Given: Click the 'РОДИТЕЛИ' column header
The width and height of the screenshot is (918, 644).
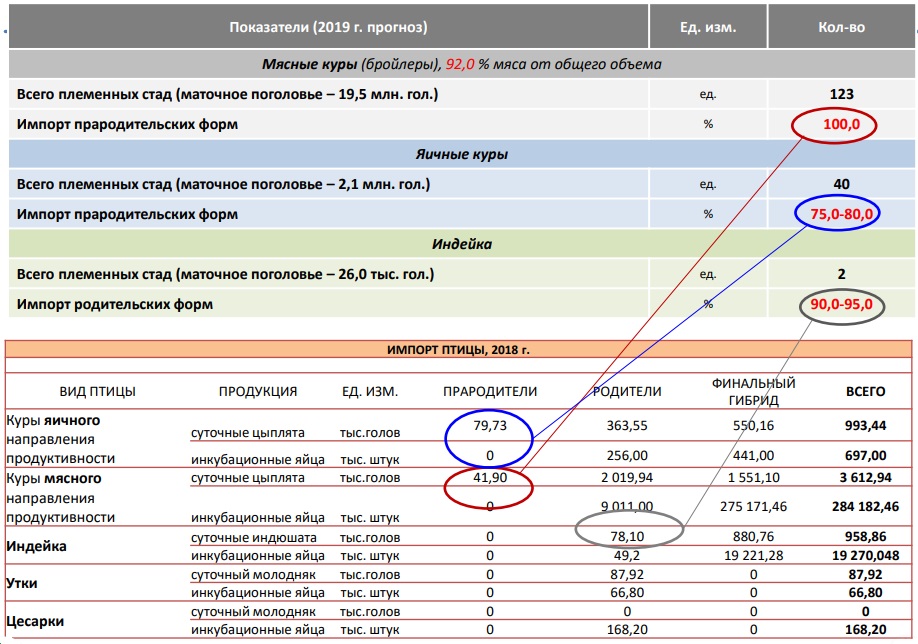Looking at the screenshot, I should tap(627, 391).
